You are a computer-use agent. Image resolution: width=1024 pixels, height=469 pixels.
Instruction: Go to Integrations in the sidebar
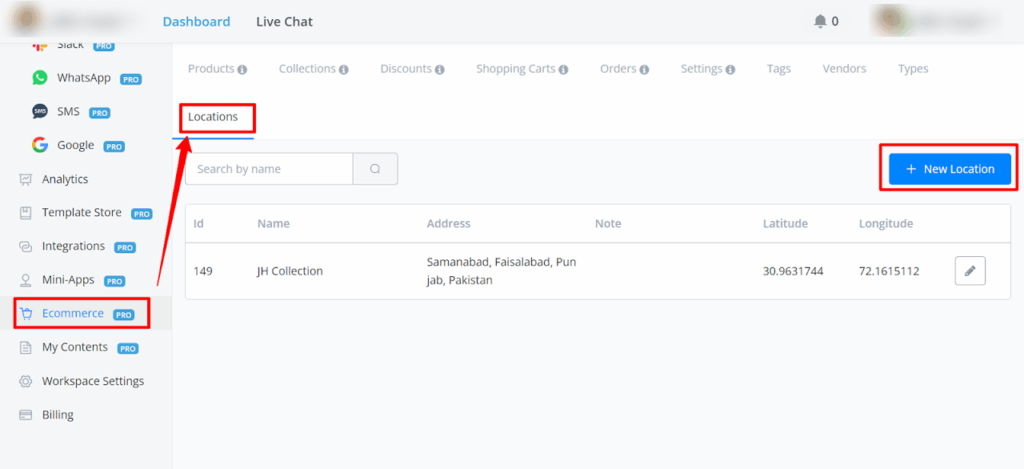tap(73, 246)
